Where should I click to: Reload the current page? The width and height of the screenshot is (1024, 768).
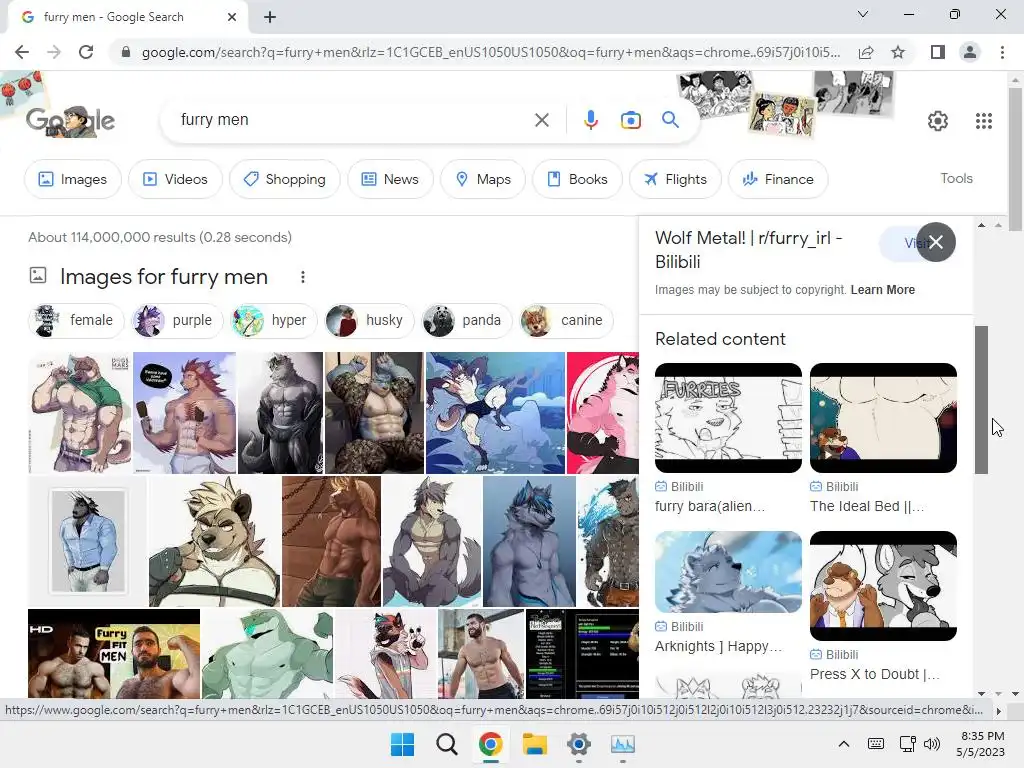pyautogui.click(x=86, y=52)
